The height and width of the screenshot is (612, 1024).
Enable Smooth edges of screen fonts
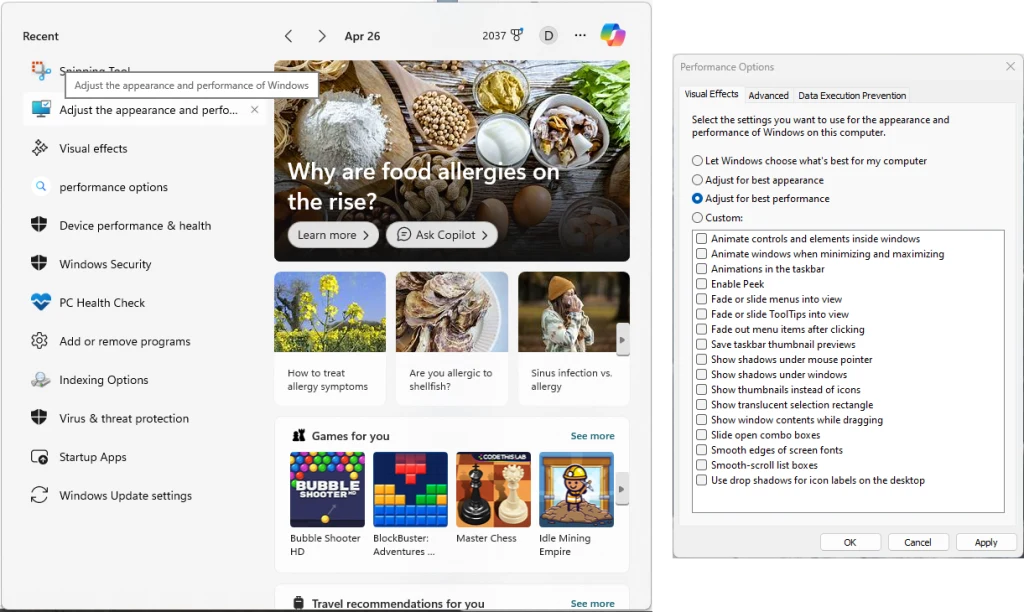click(x=701, y=449)
